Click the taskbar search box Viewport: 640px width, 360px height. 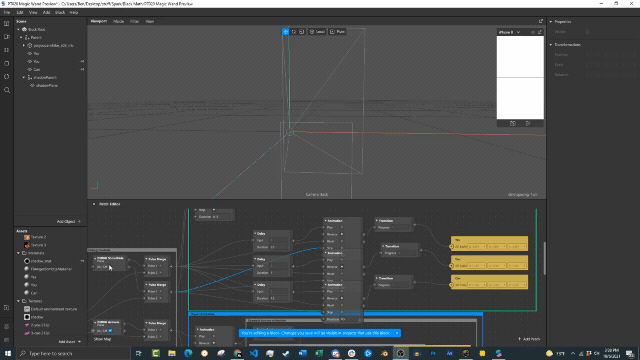73,353
